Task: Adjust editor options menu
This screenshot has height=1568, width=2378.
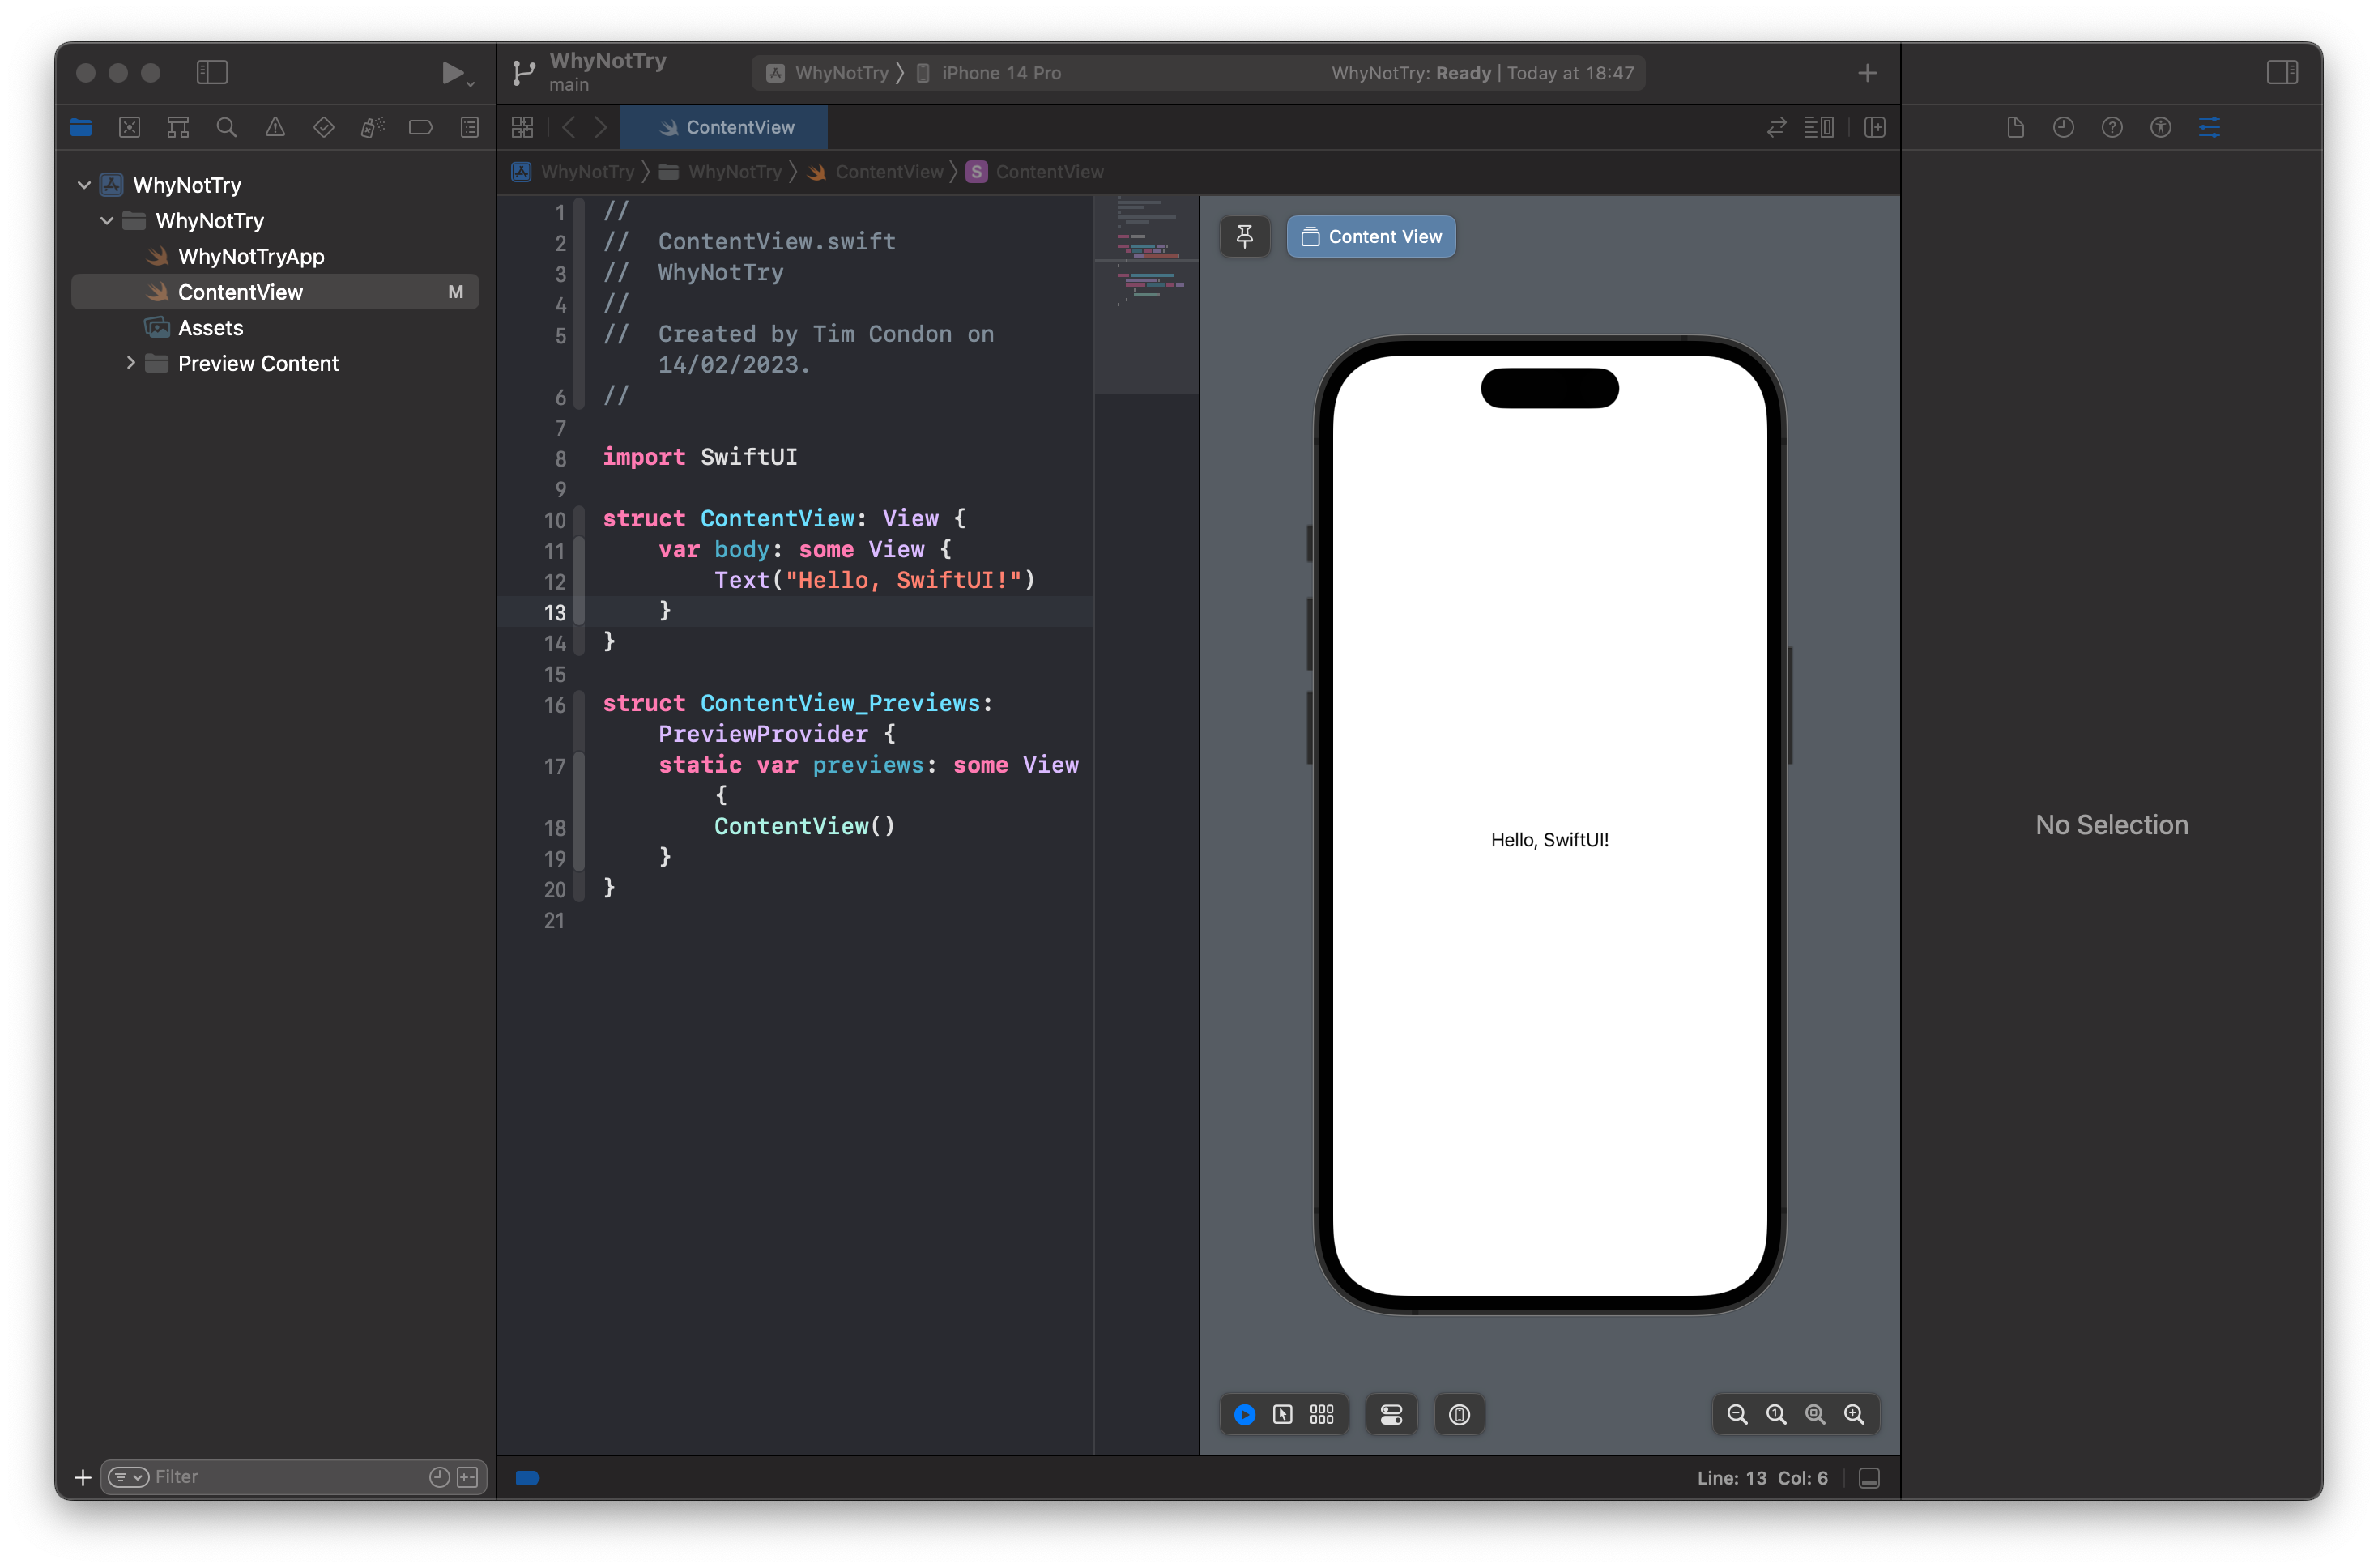Action: point(1818,127)
